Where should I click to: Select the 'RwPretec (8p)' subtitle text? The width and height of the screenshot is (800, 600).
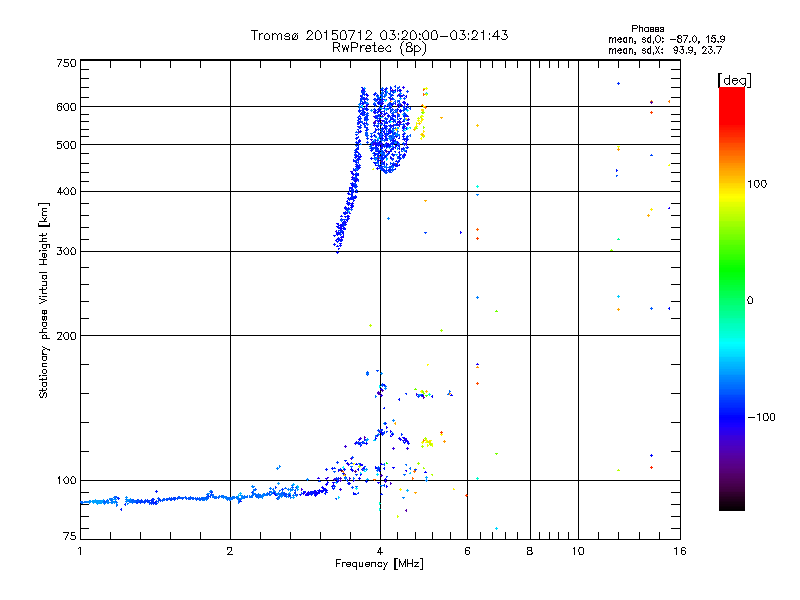click(379, 48)
